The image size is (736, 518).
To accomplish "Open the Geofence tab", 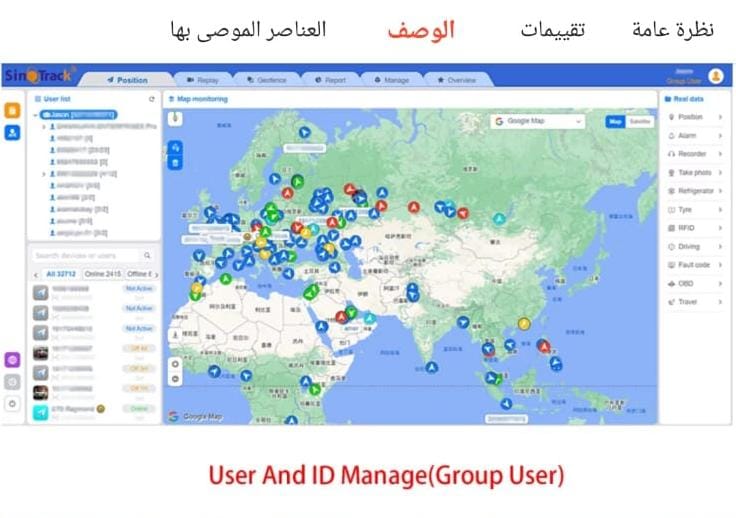I will point(267,80).
